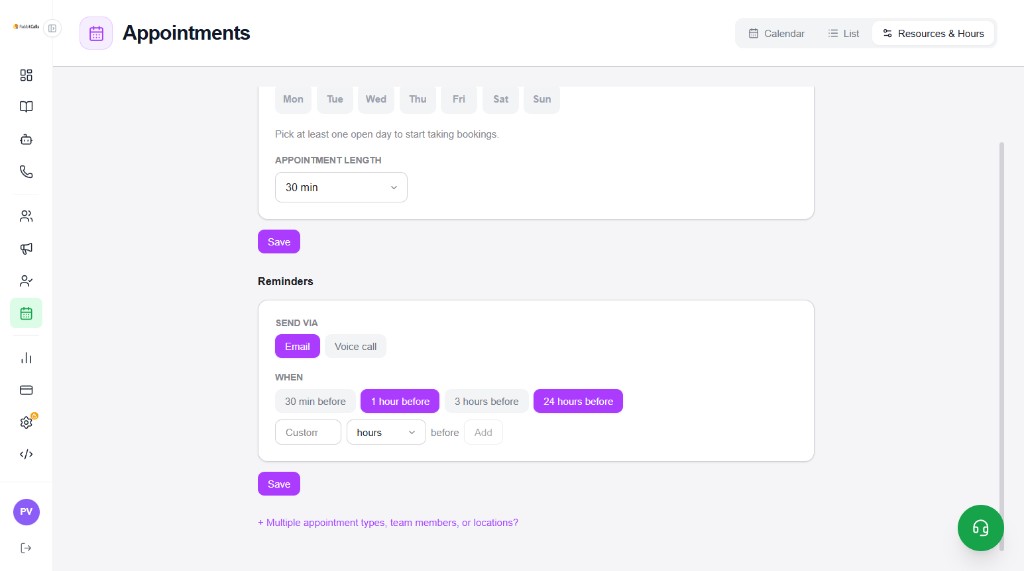Open Multiple appointment types link
This screenshot has width=1024, height=571.
pyautogui.click(x=388, y=523)
